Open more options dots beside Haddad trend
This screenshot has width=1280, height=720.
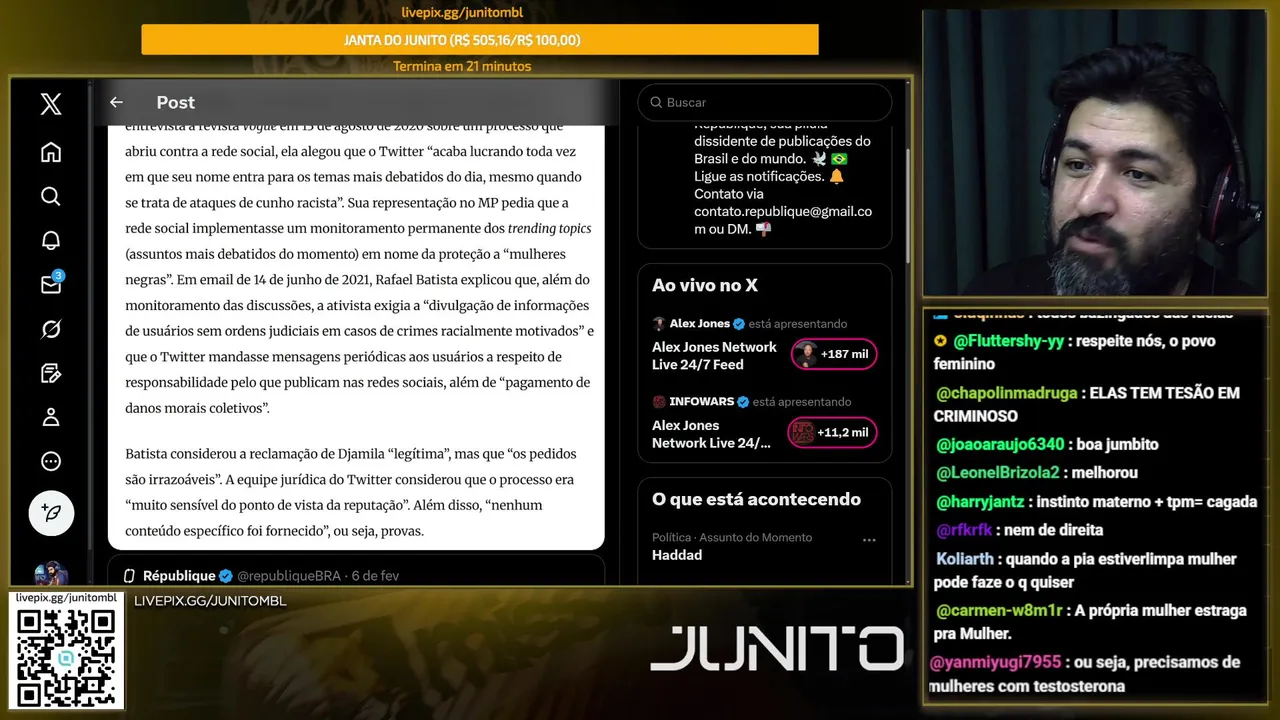point(869,539)
